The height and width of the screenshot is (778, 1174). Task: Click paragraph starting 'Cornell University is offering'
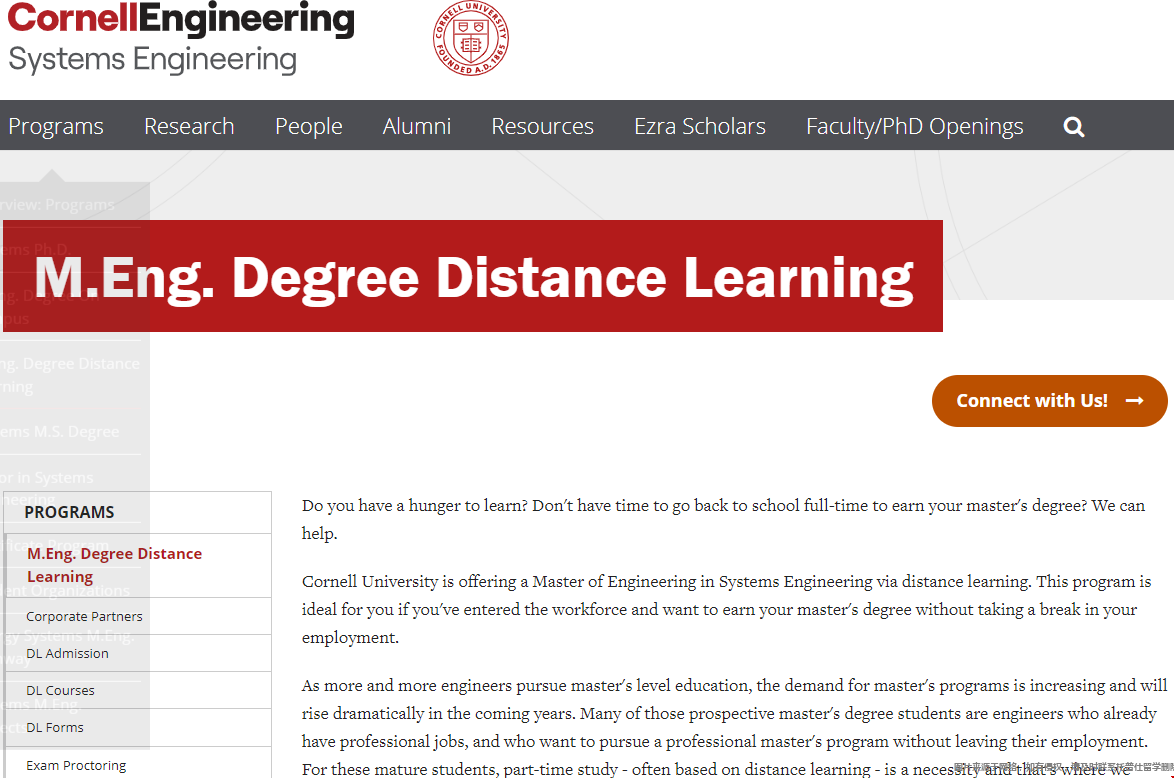726,609
